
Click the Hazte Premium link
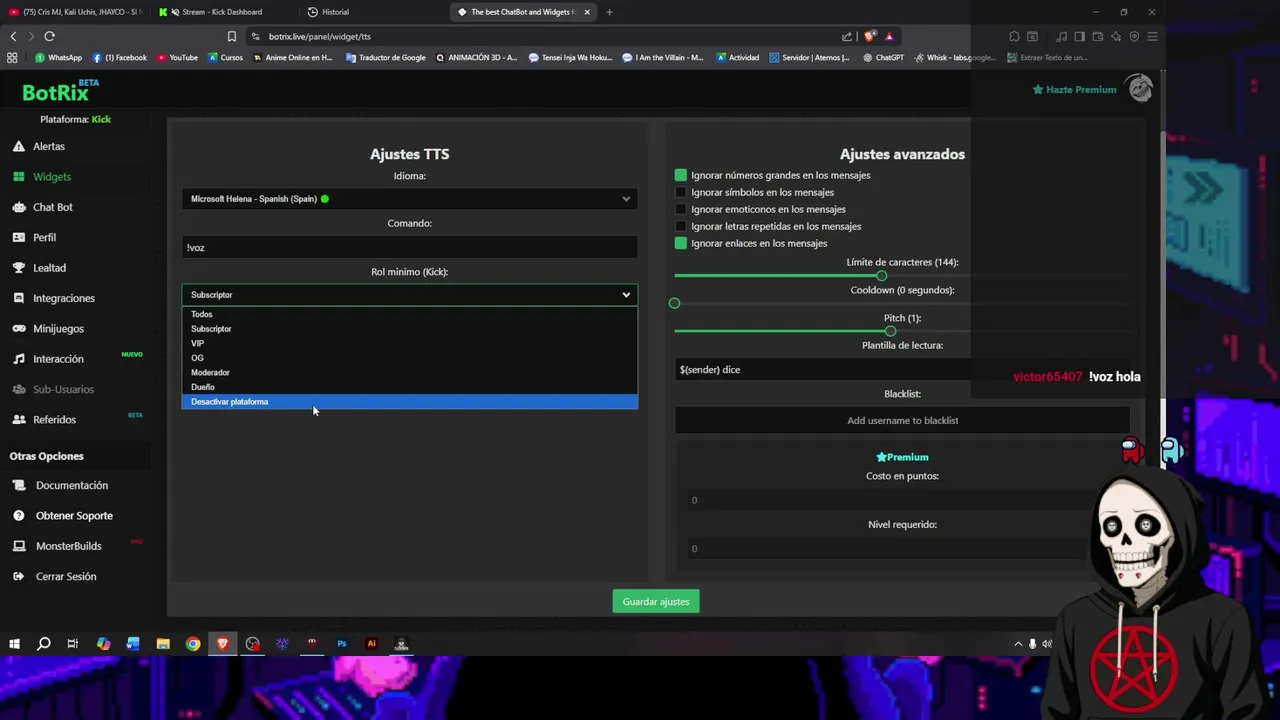[1075, 89]
